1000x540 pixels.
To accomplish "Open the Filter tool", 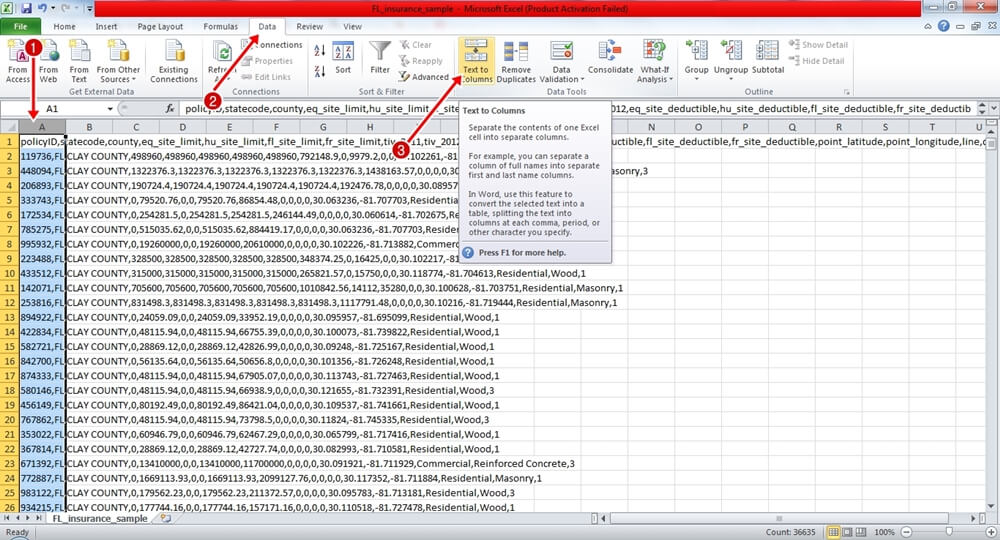I will (x=380, y=60).
